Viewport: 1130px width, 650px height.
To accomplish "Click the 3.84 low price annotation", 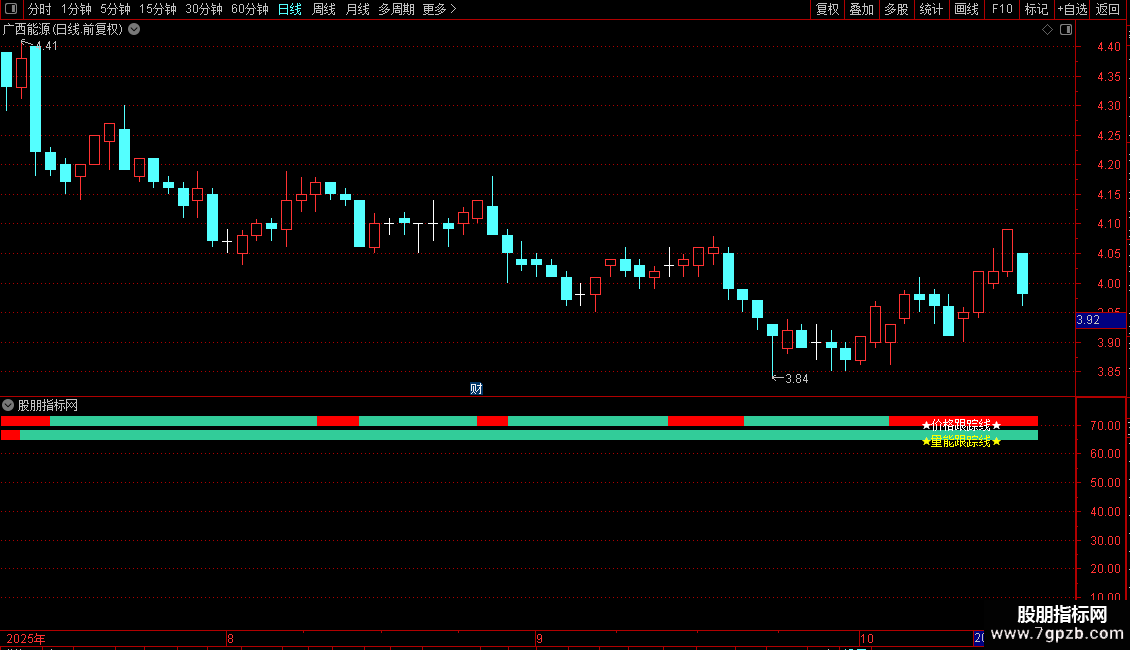I will pos(796,379).
